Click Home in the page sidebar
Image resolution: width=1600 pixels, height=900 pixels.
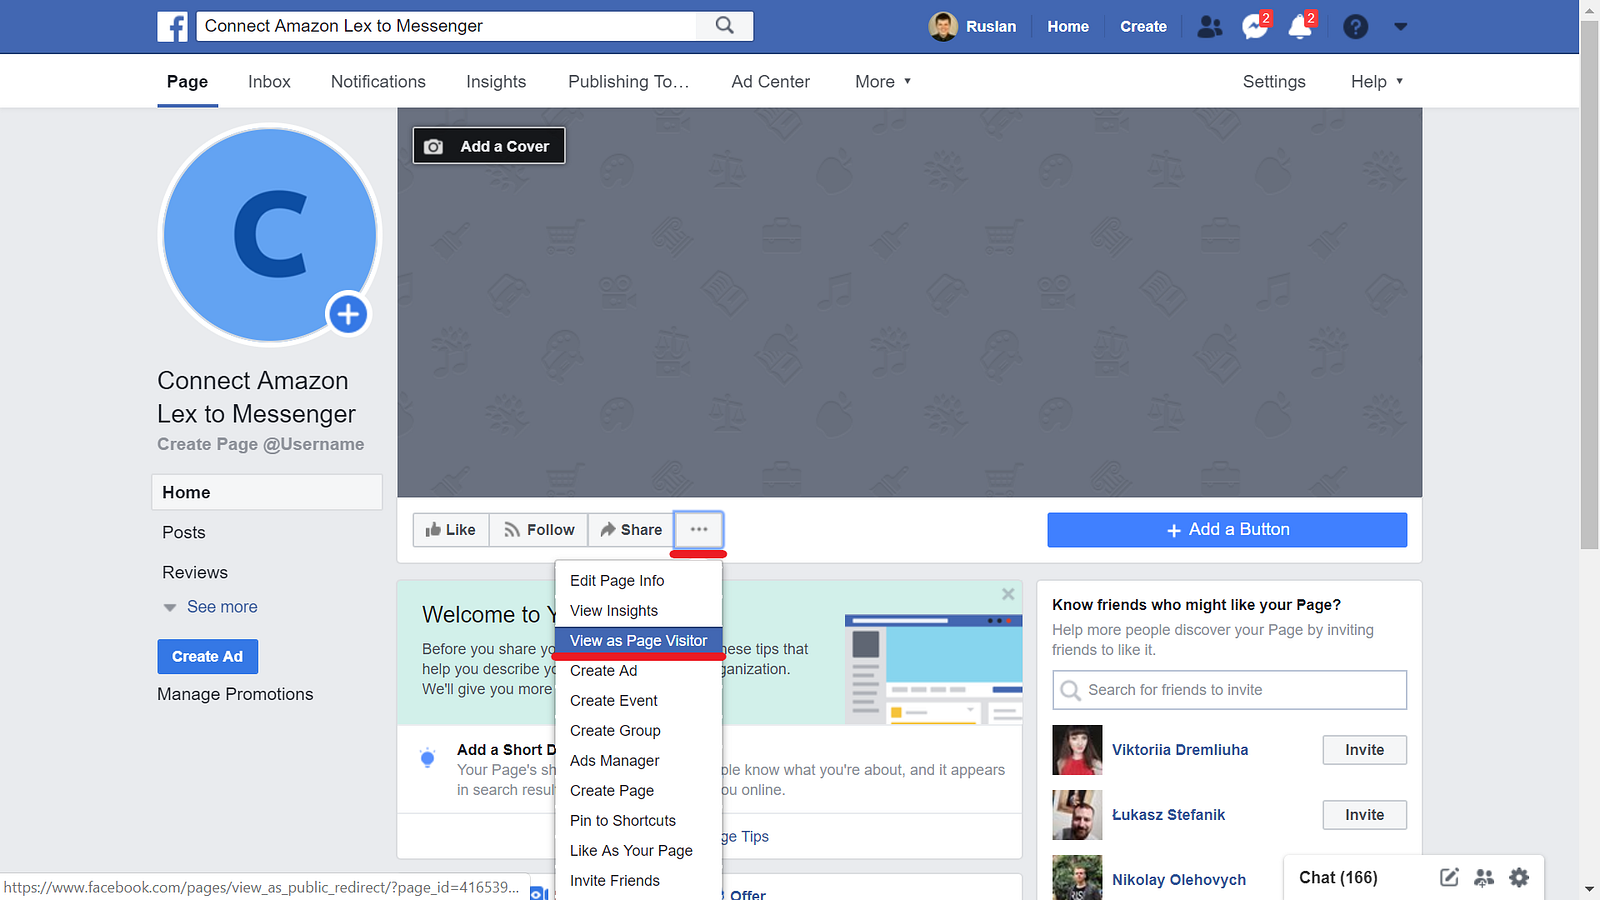(x=267, y=492)
